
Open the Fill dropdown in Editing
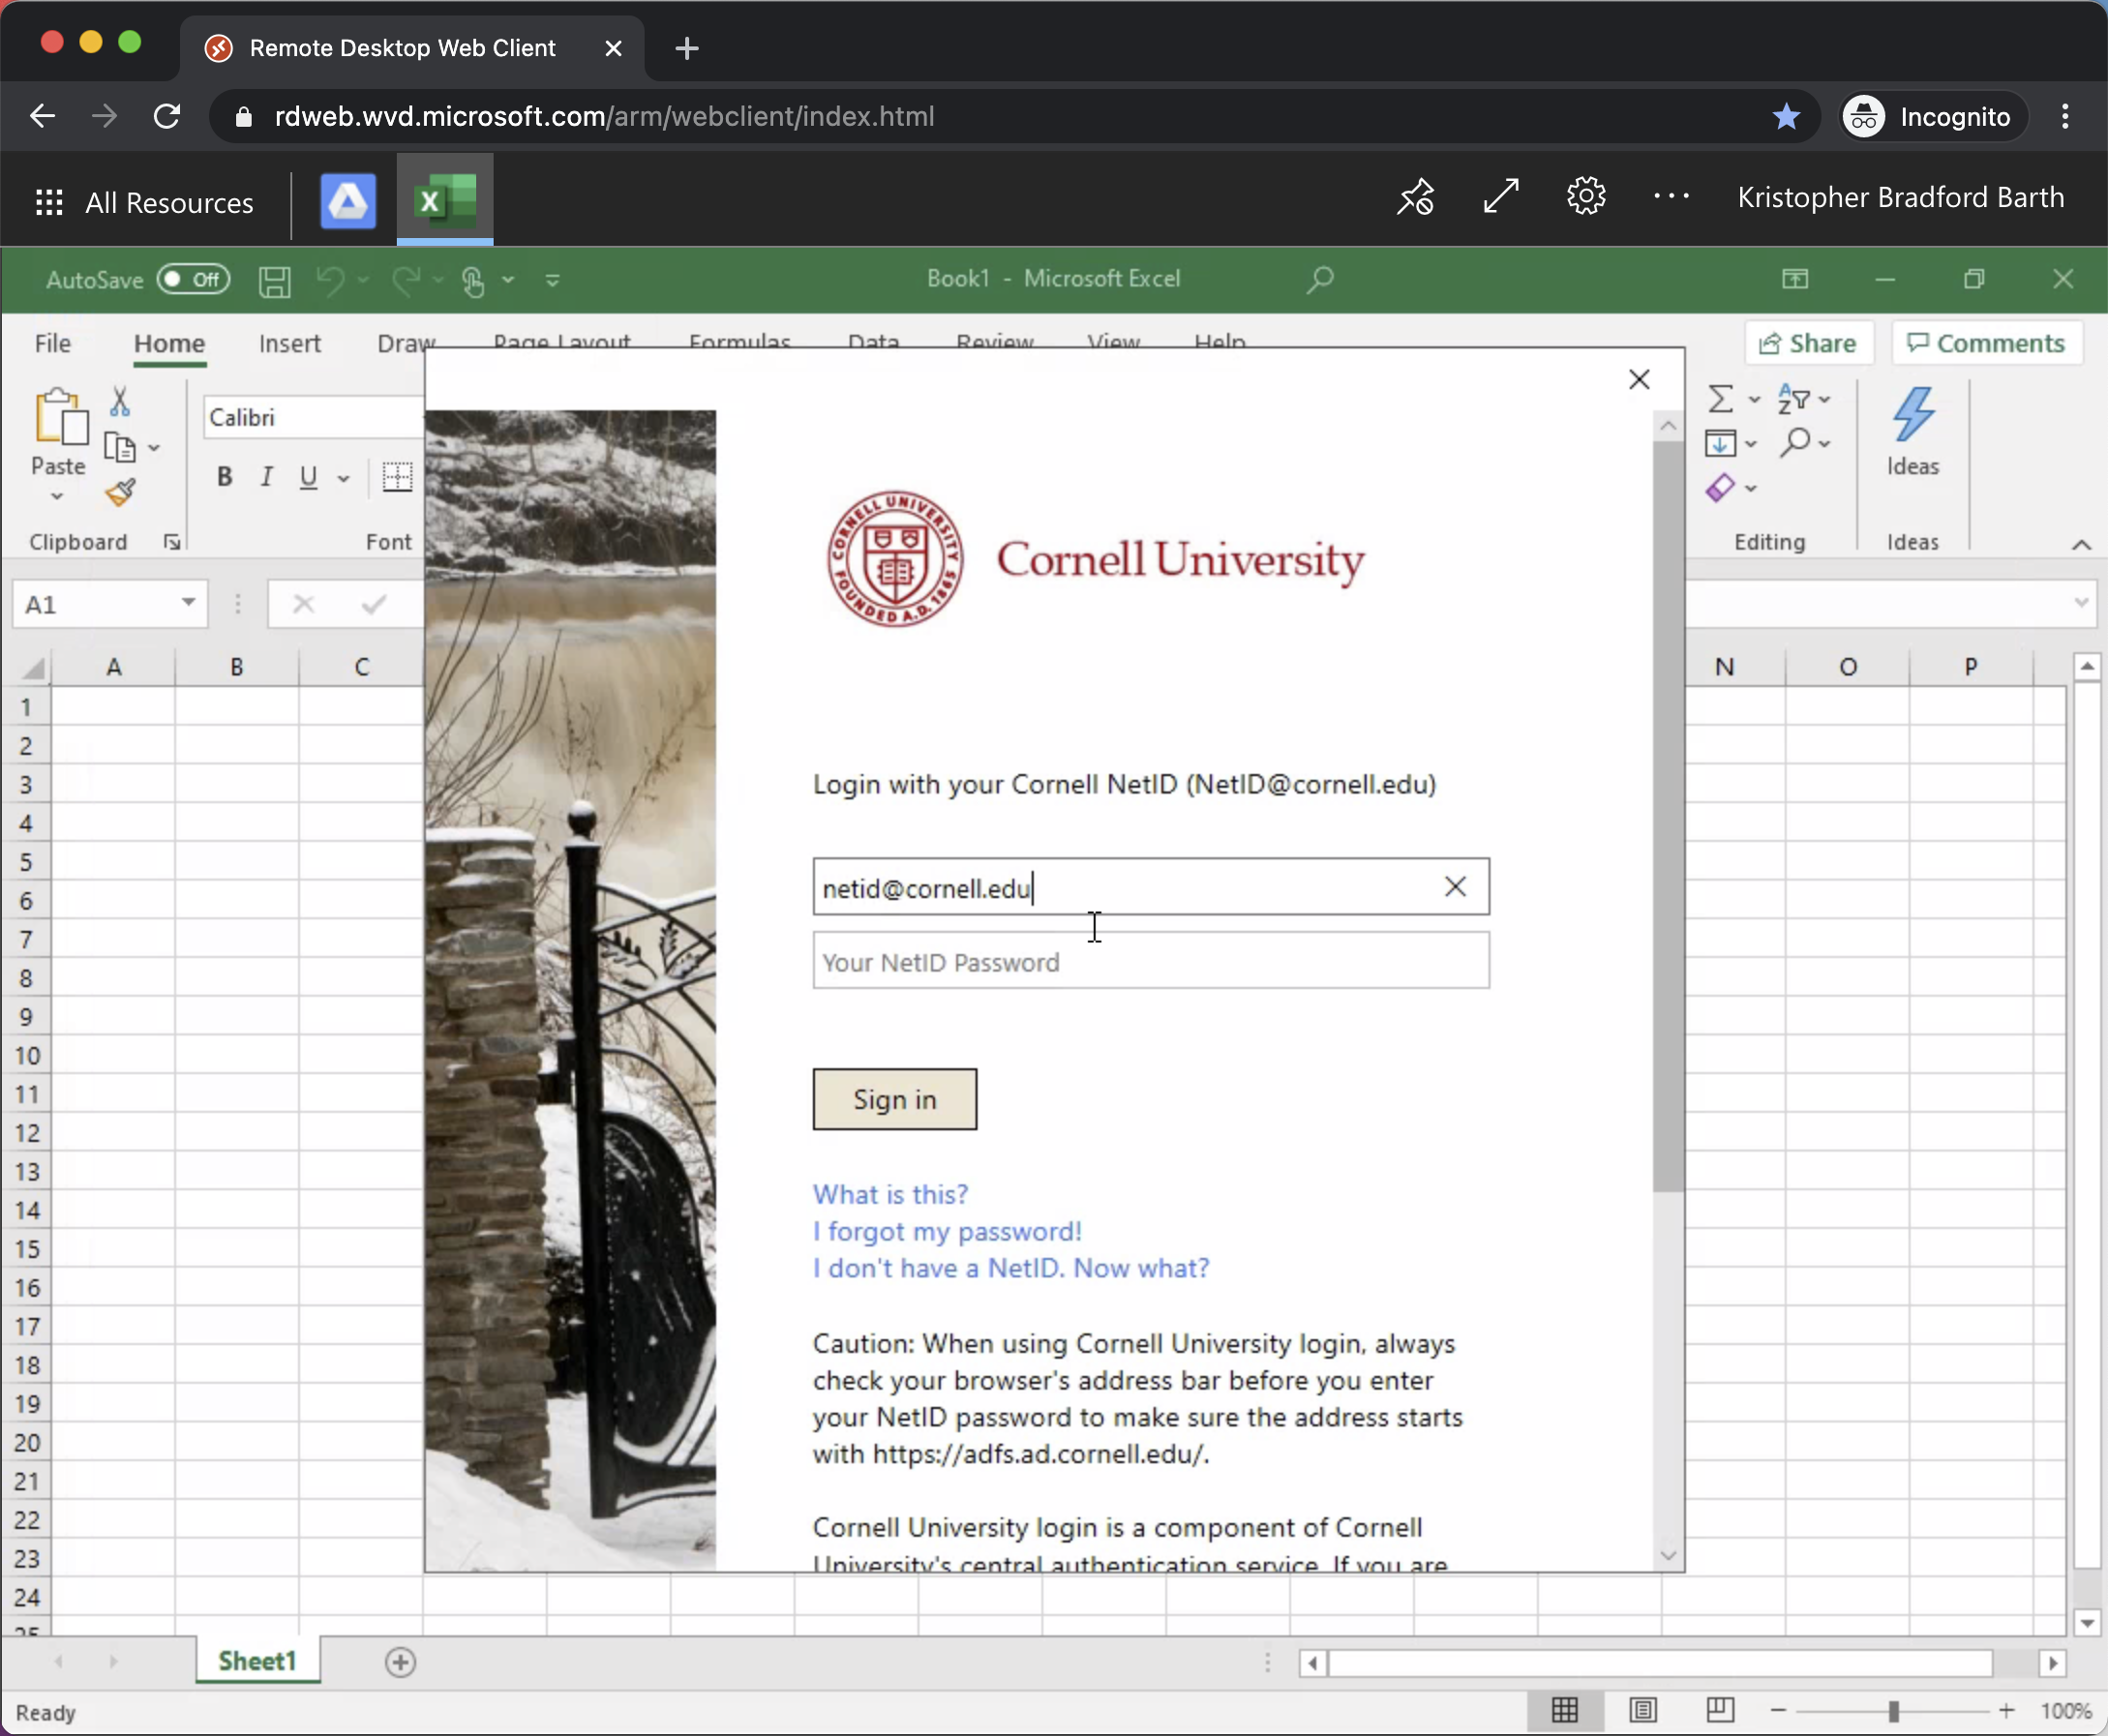1750,444
